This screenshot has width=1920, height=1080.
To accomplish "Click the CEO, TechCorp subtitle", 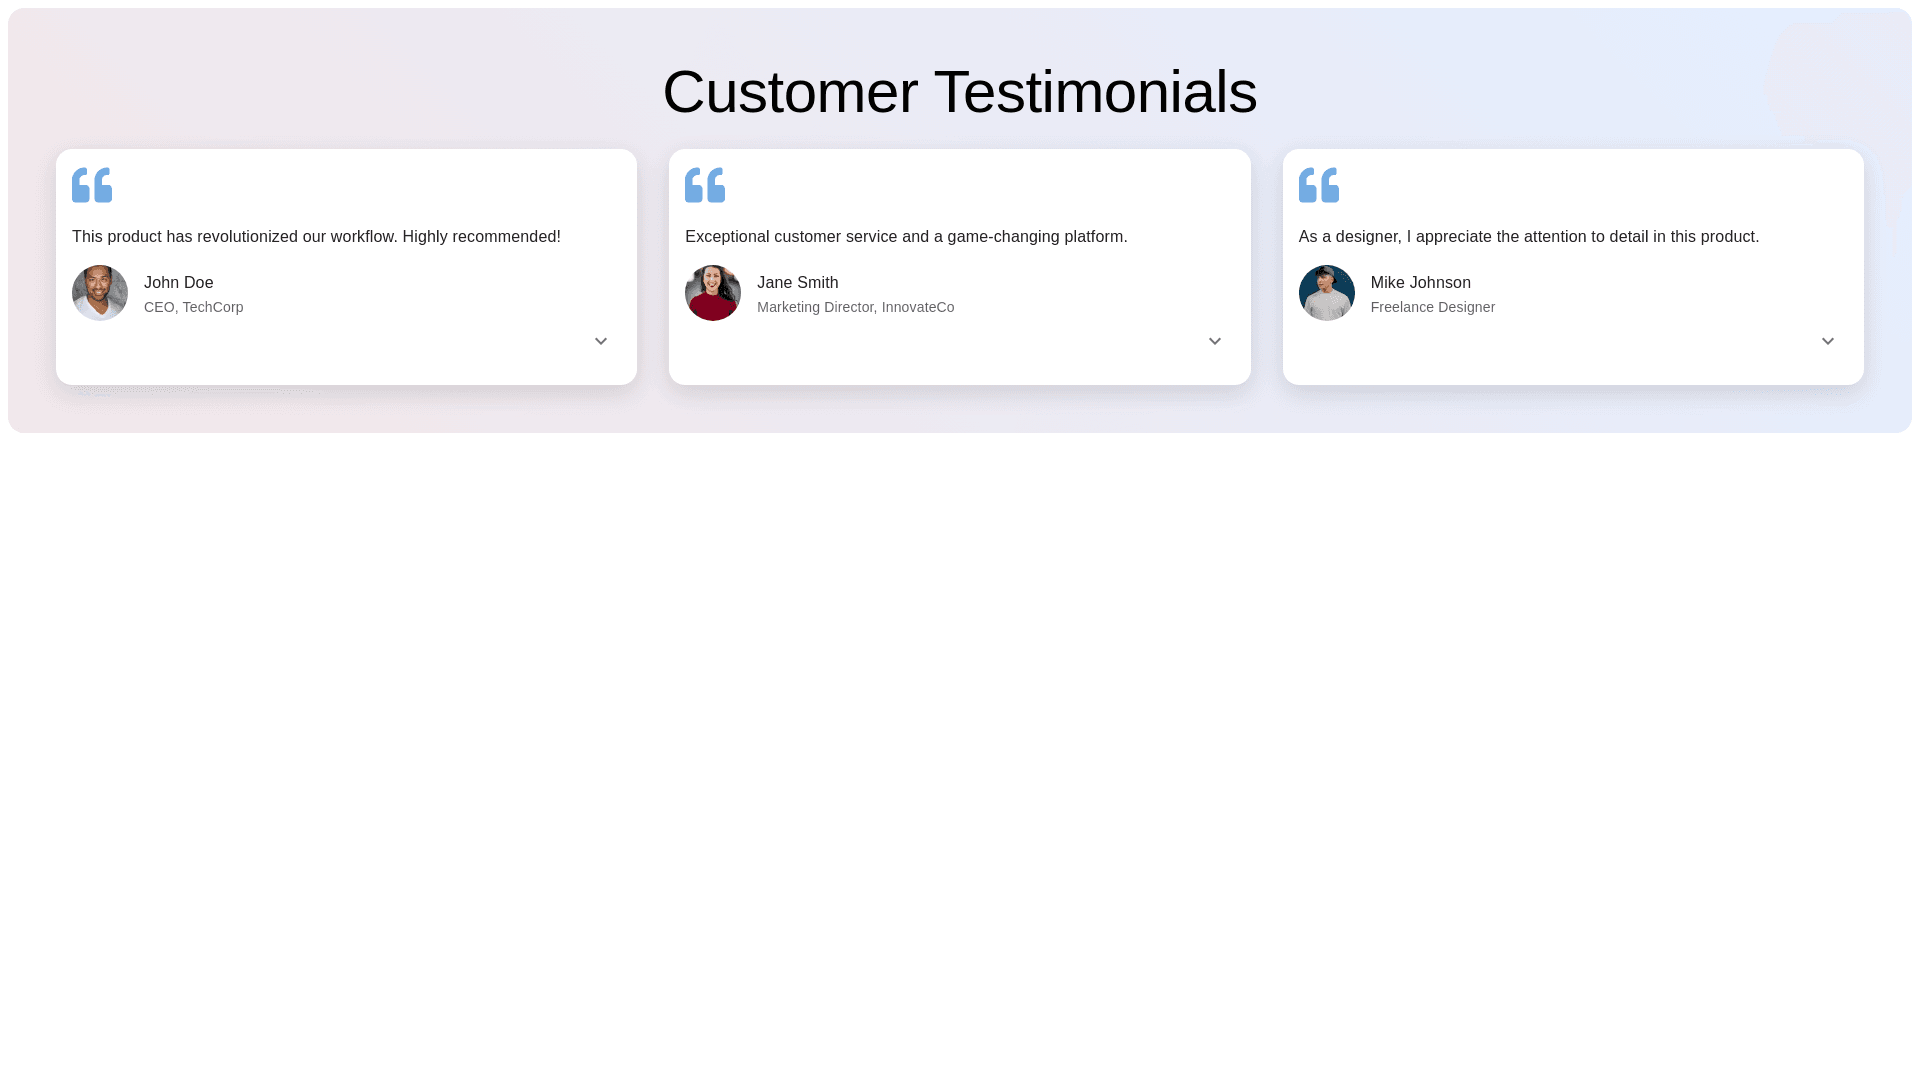I will click(x=194, y=307).
